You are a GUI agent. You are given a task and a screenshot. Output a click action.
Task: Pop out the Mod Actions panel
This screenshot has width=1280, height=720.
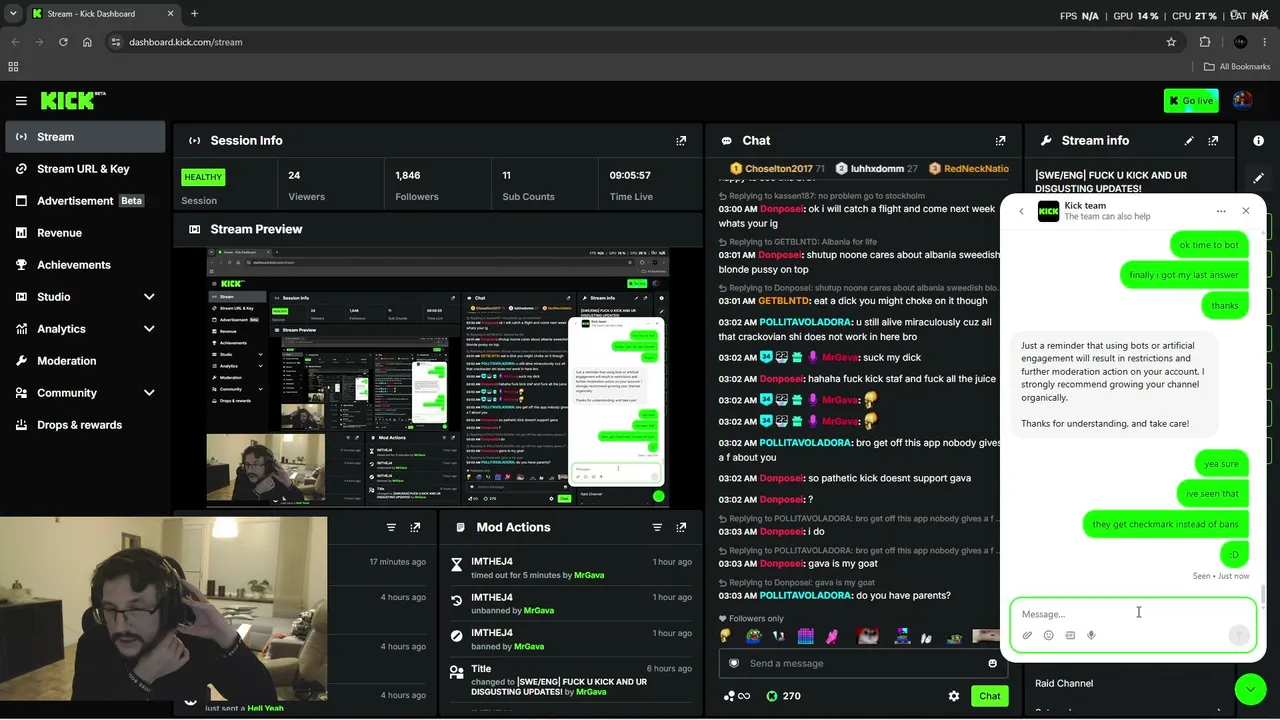[x=681, y=527]
